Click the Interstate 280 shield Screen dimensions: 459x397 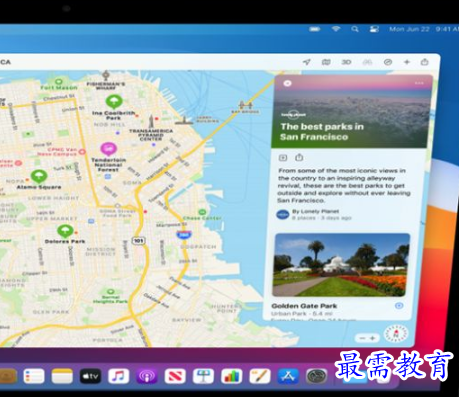coord(184,234)
